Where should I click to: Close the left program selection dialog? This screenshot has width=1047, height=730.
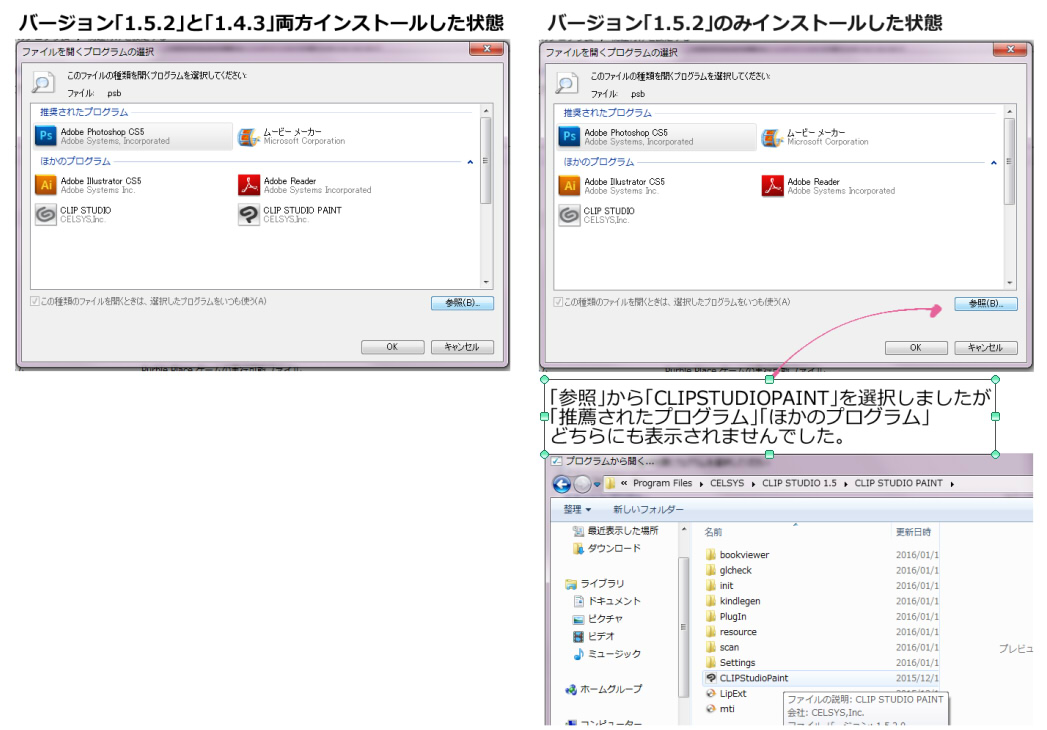point(487,49)
